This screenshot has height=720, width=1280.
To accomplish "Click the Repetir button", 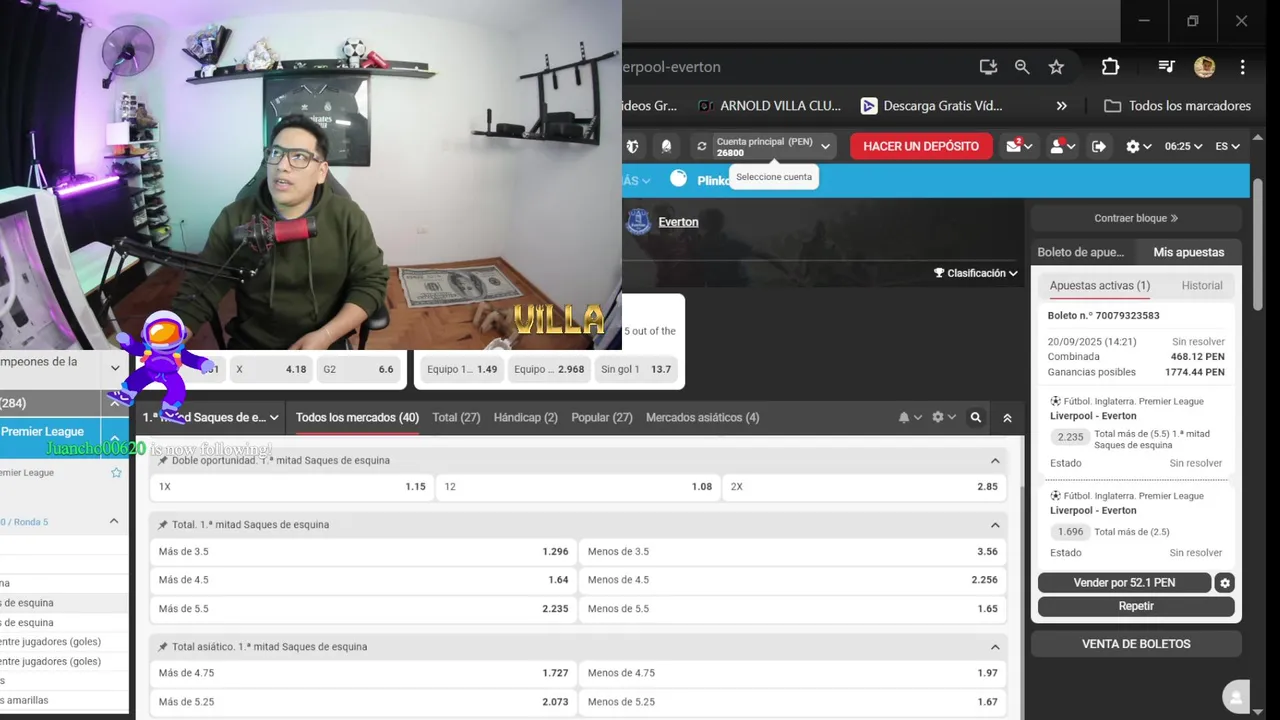I will click(1136, 606).
